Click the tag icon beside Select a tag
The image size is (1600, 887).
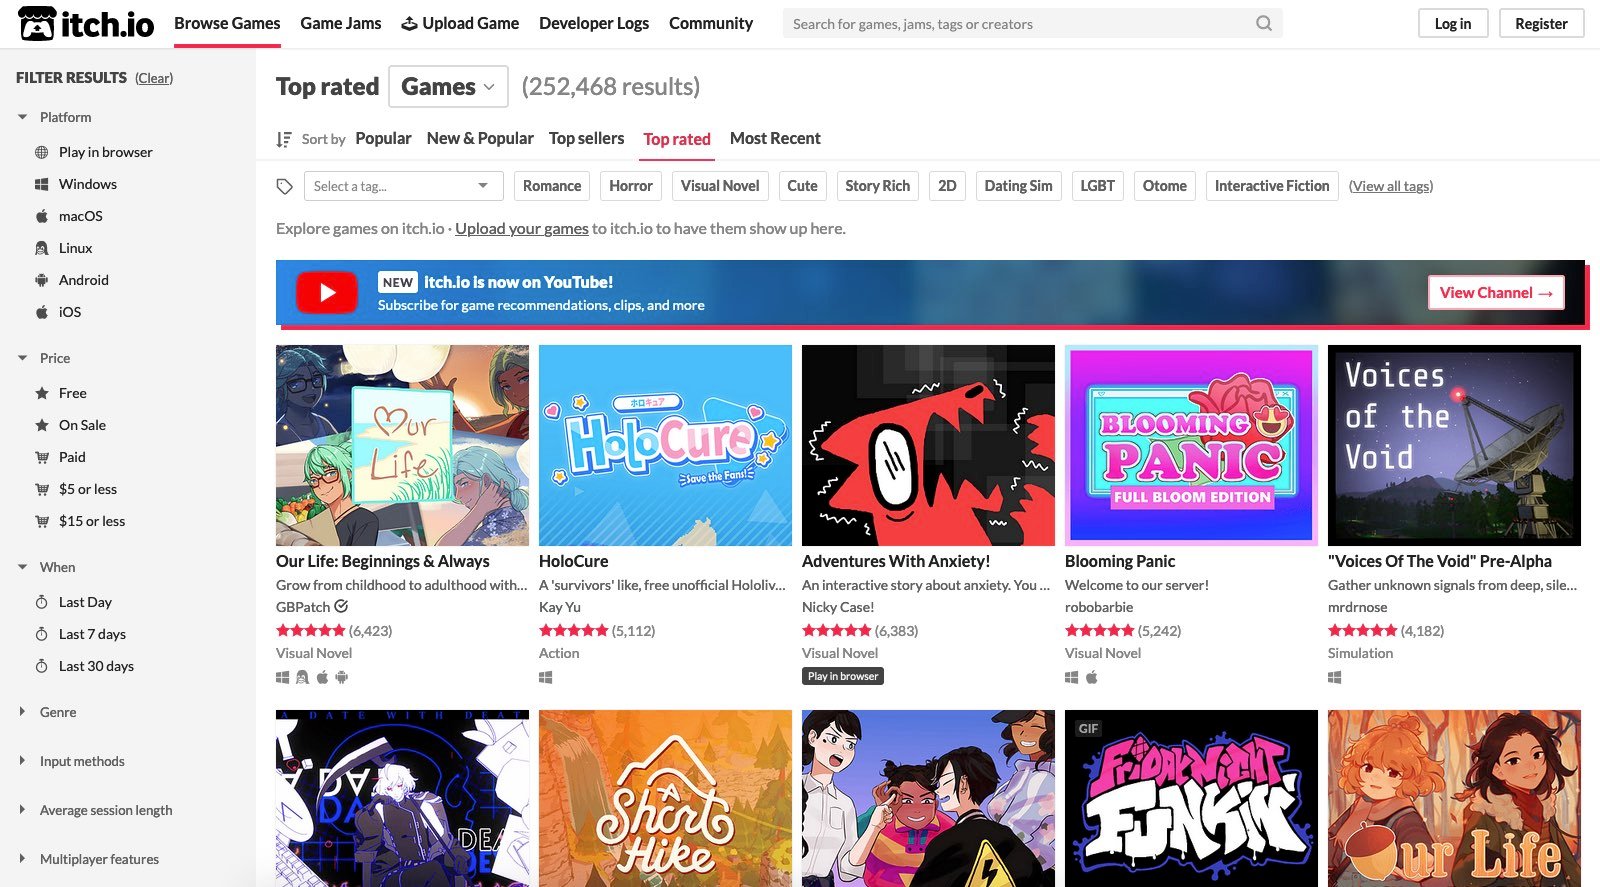(285, 186)
